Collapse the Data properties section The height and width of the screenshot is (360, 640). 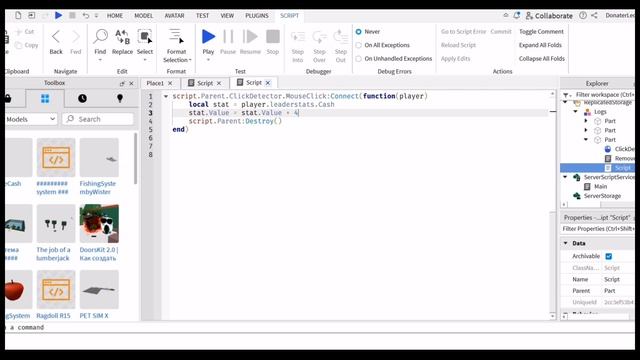[566, 243]
